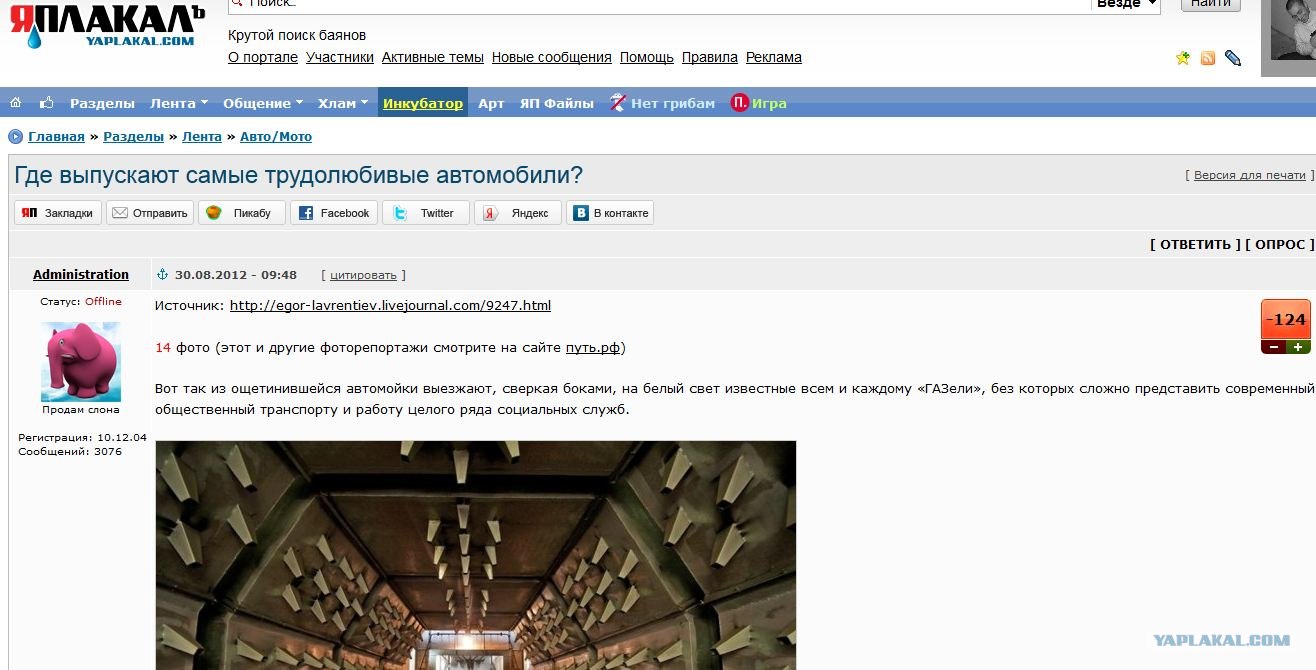The height and width of the screenshot is (670, 1316).
Task: Click the 'Offline' status text
Action: 103,301
